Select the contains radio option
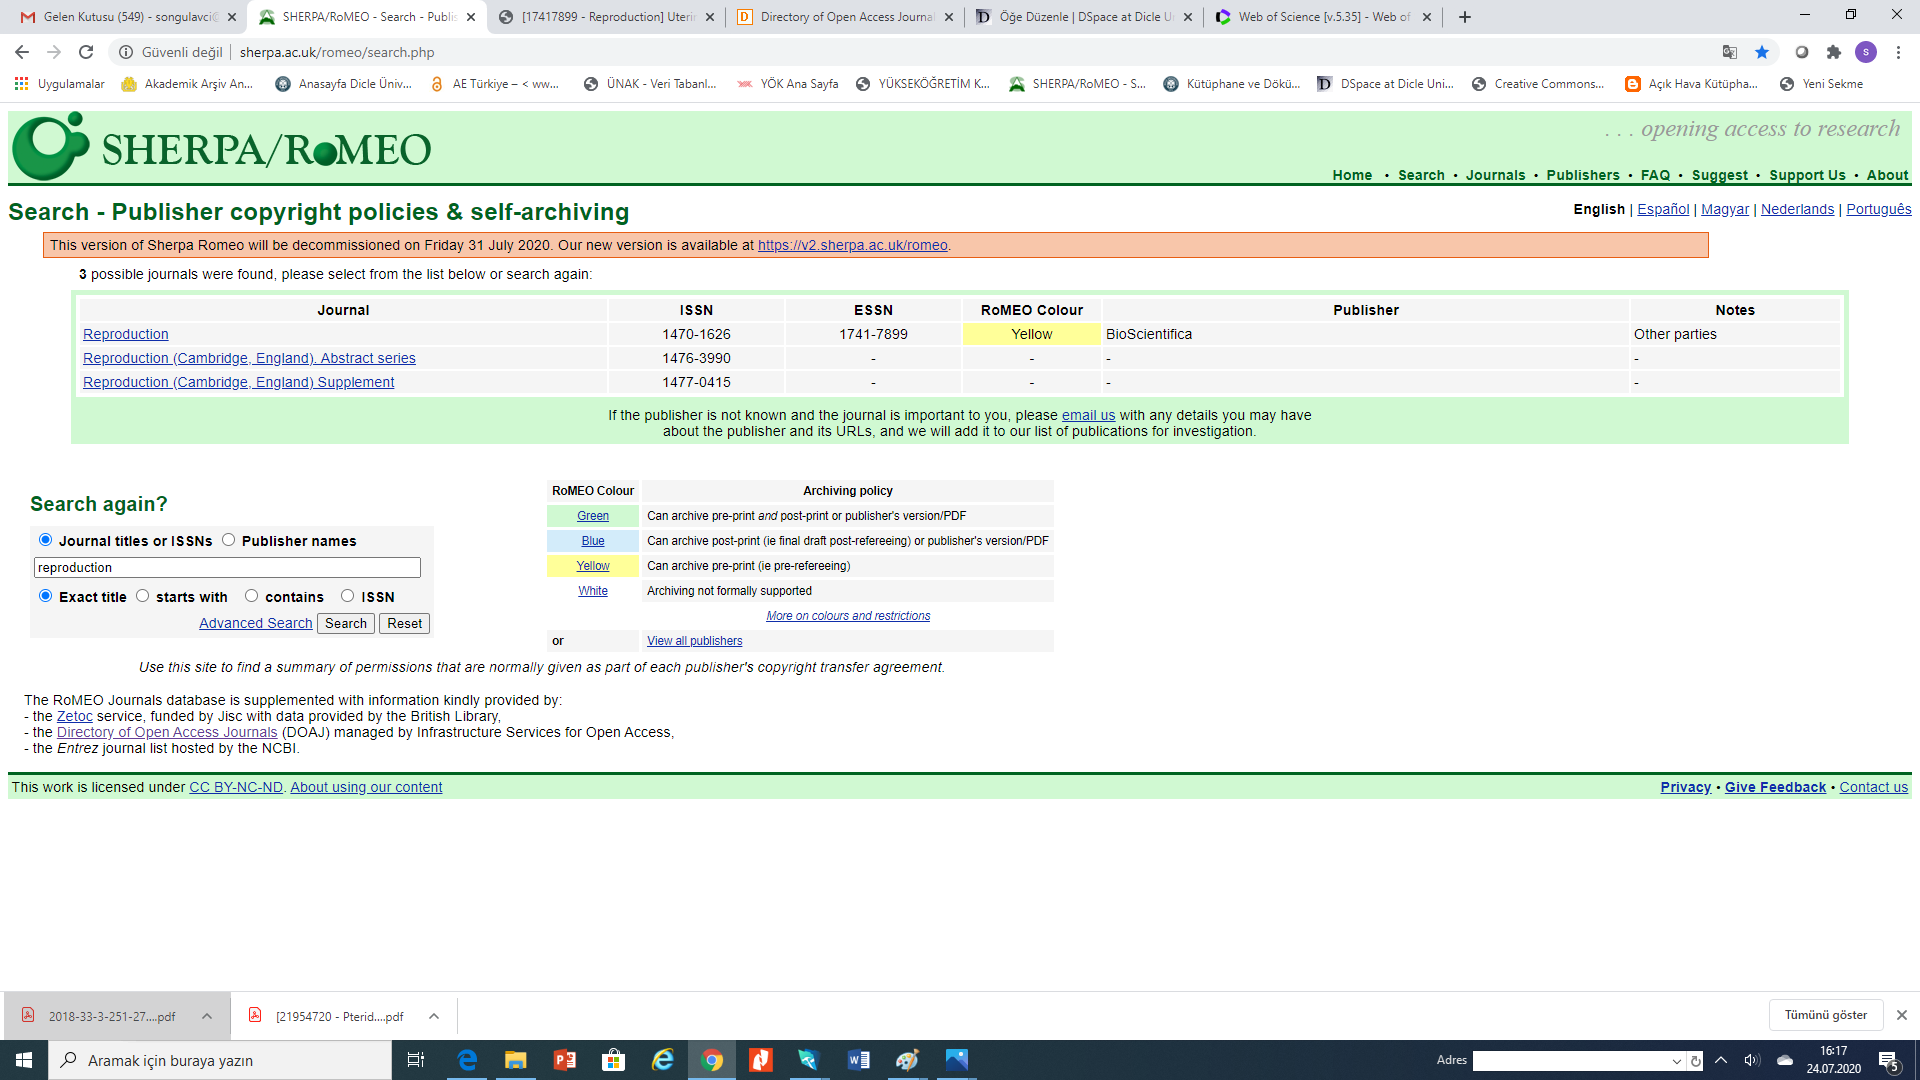Viewport: 1920px width, 1080px height. pyautogui.click(x=251, y=596)
